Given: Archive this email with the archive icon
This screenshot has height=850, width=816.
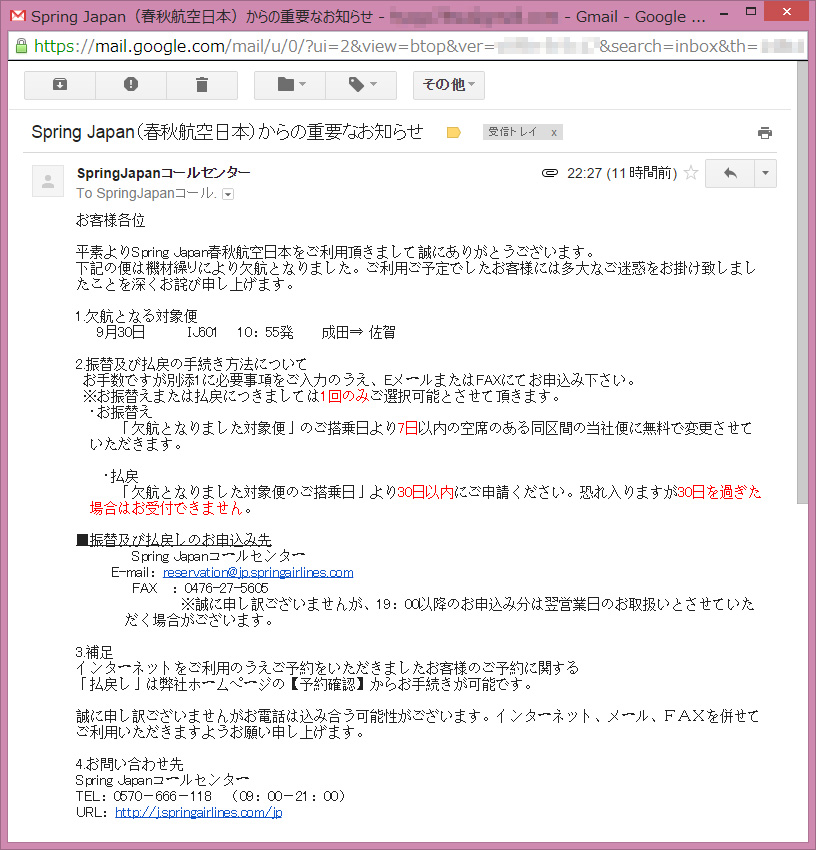Looking at the screenshot, I should pyautogui.click(x=60, y=85).
